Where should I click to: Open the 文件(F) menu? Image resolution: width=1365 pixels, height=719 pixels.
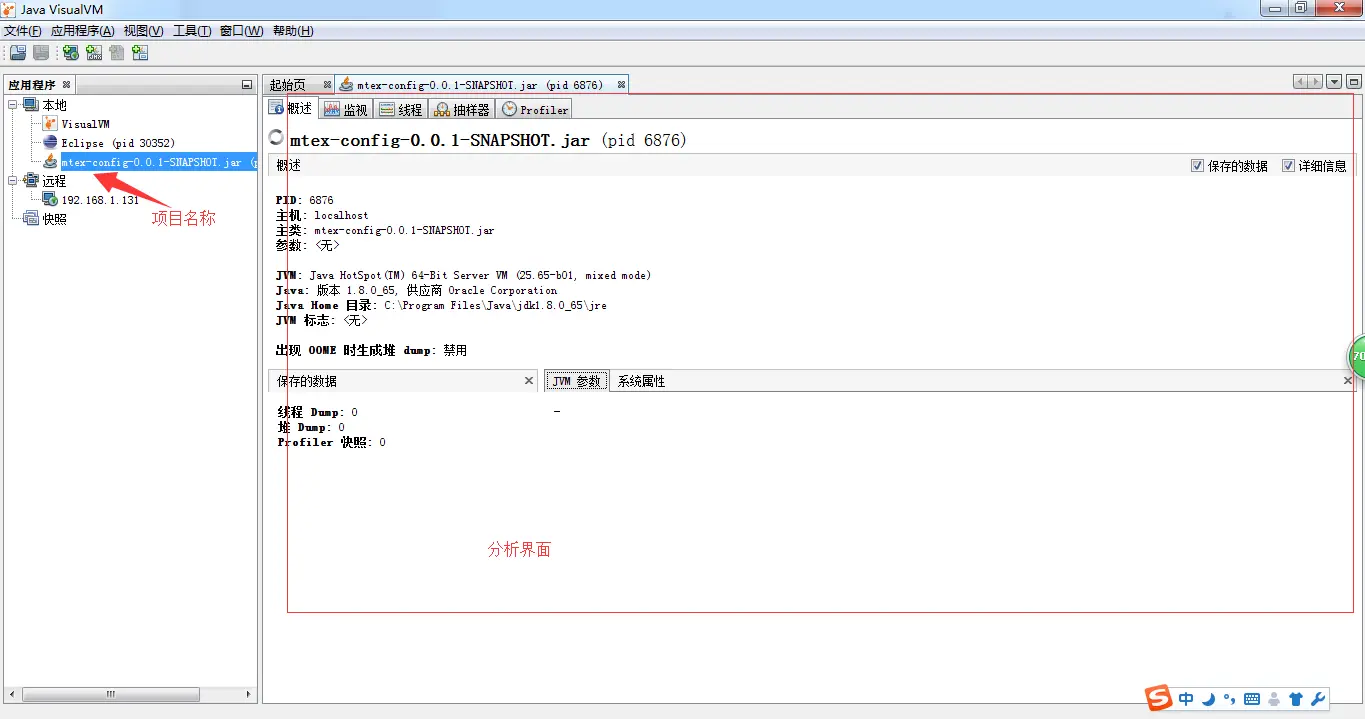pyautogui.click(x=23, y=31)
